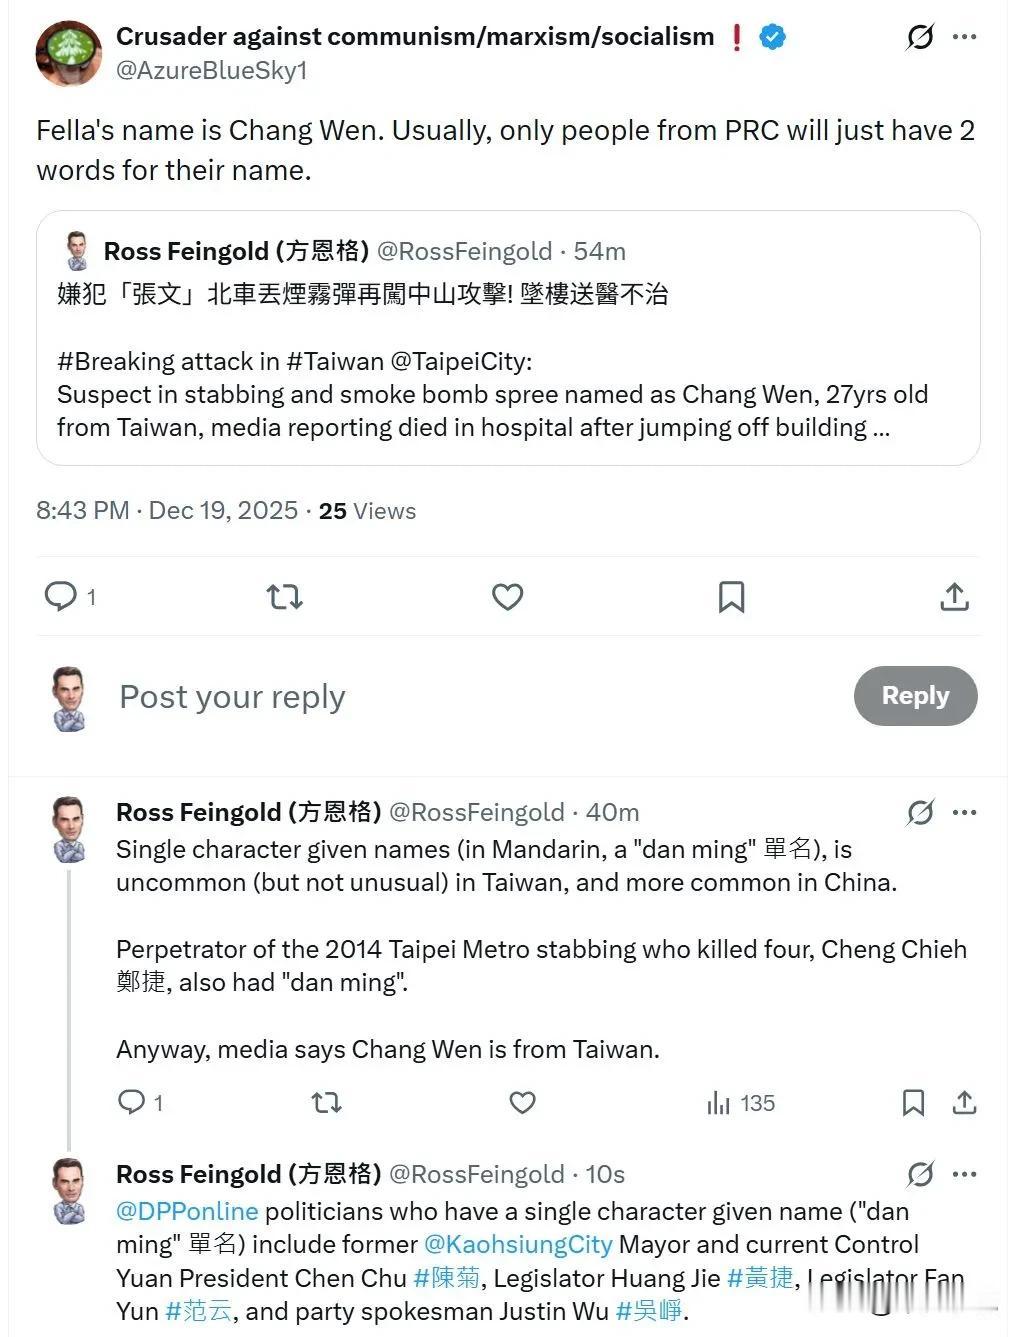Bookmark Ross Feingold's dan ming reply
Screen dimensions: 1021x1337
913,1102
